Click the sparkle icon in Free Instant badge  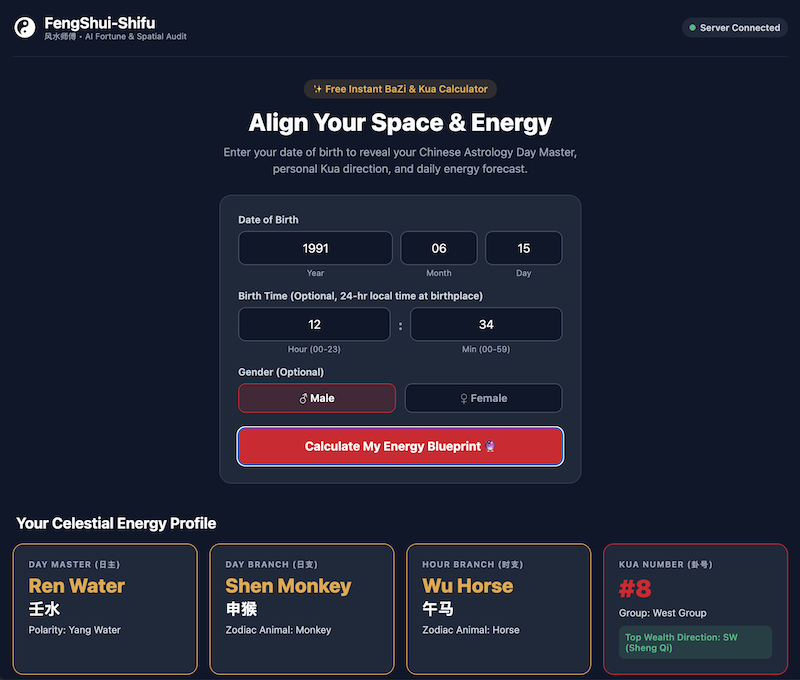click(x=317, y=89)
